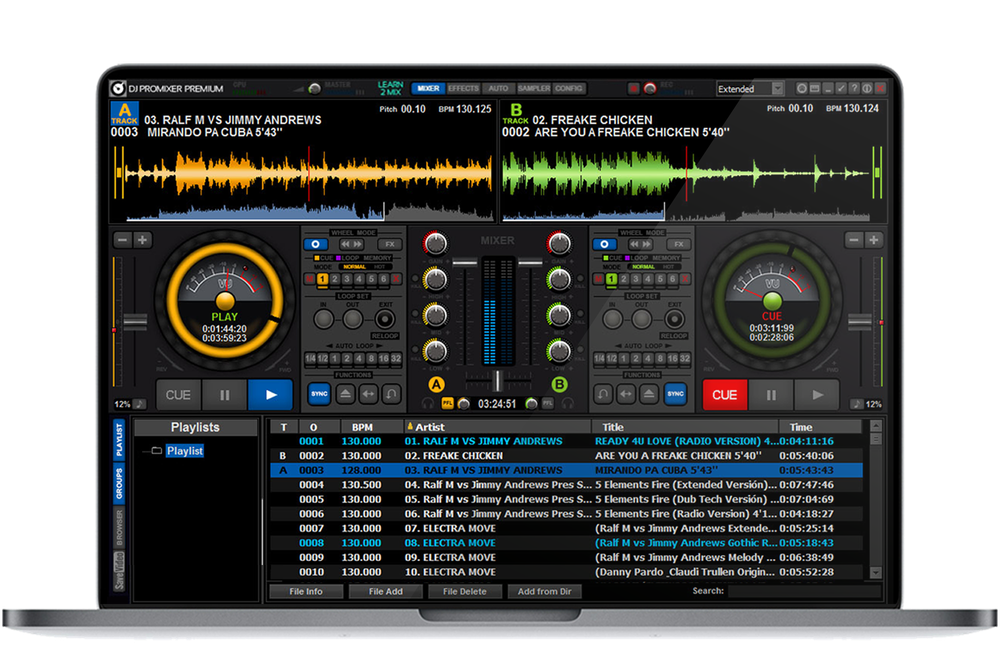Open the SAMPLER panel

pyautogui.click(x=535, y=88)
